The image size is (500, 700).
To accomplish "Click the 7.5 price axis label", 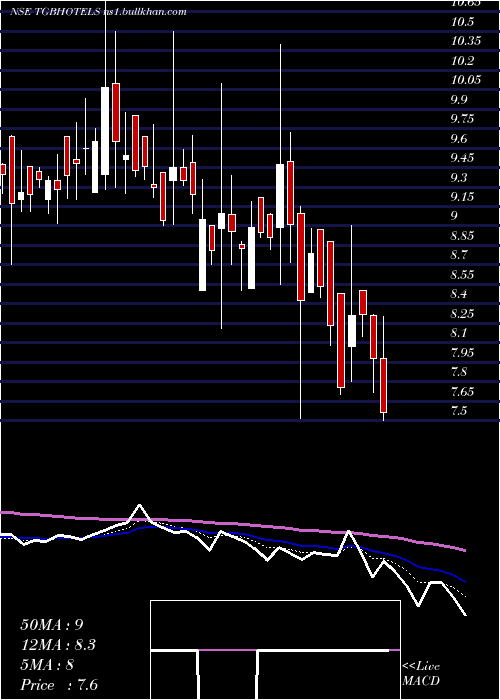I will pos(459,411).
